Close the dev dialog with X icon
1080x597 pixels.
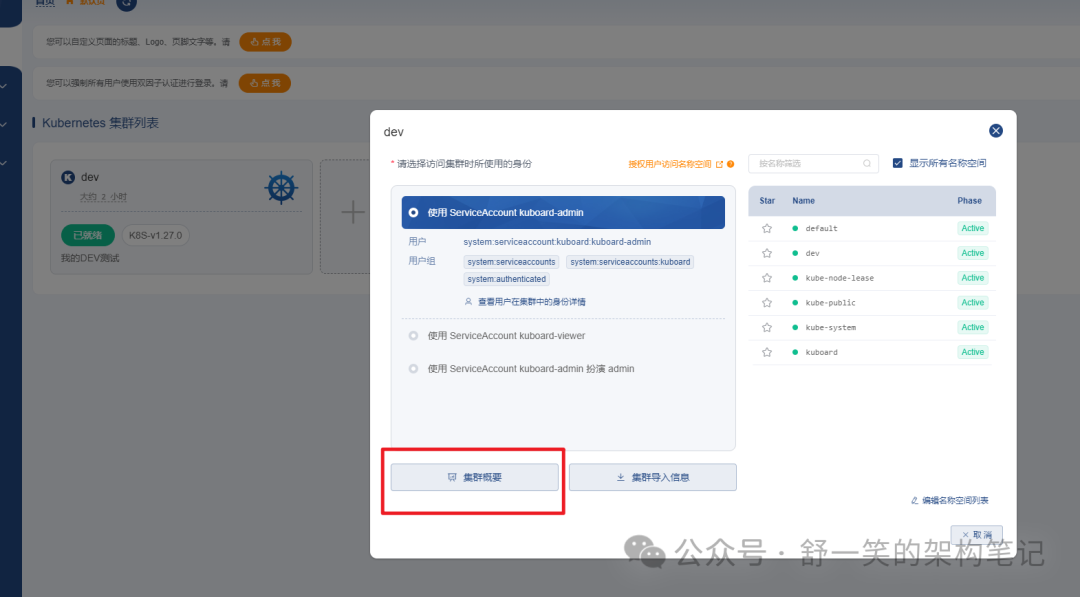click(x=995, y=131)
